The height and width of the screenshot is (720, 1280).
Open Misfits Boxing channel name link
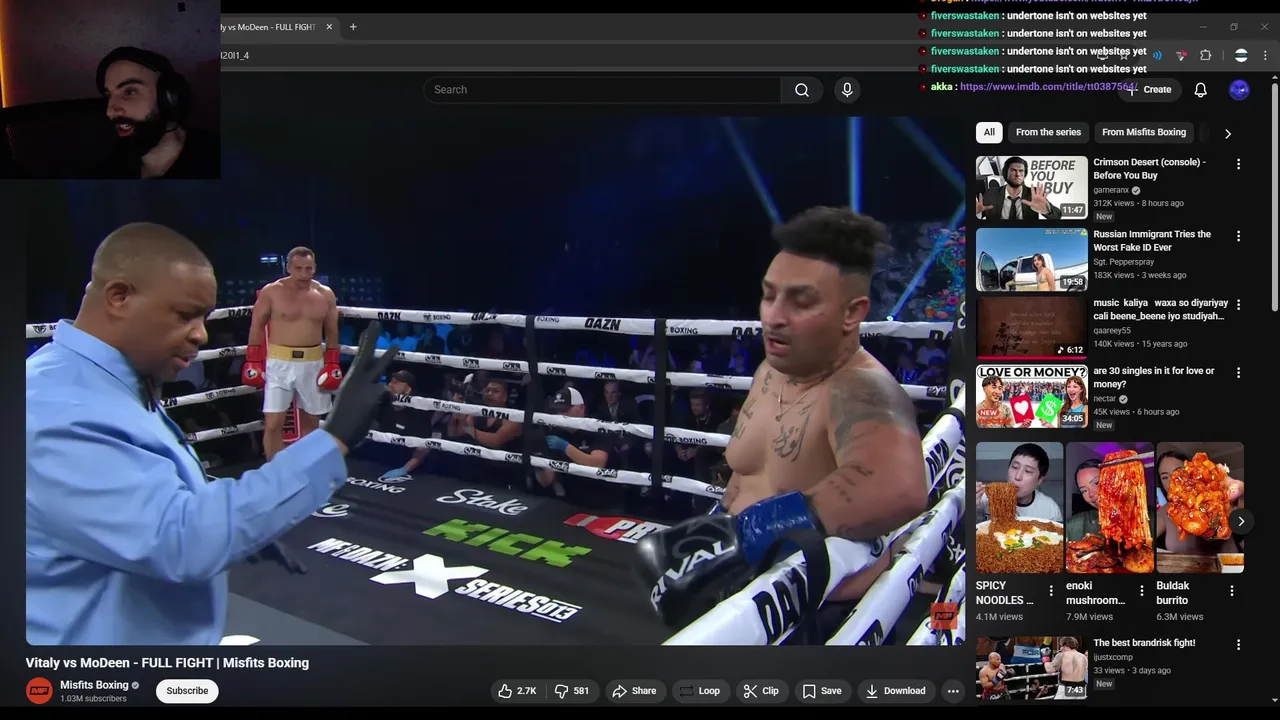[x=94, y=685]
